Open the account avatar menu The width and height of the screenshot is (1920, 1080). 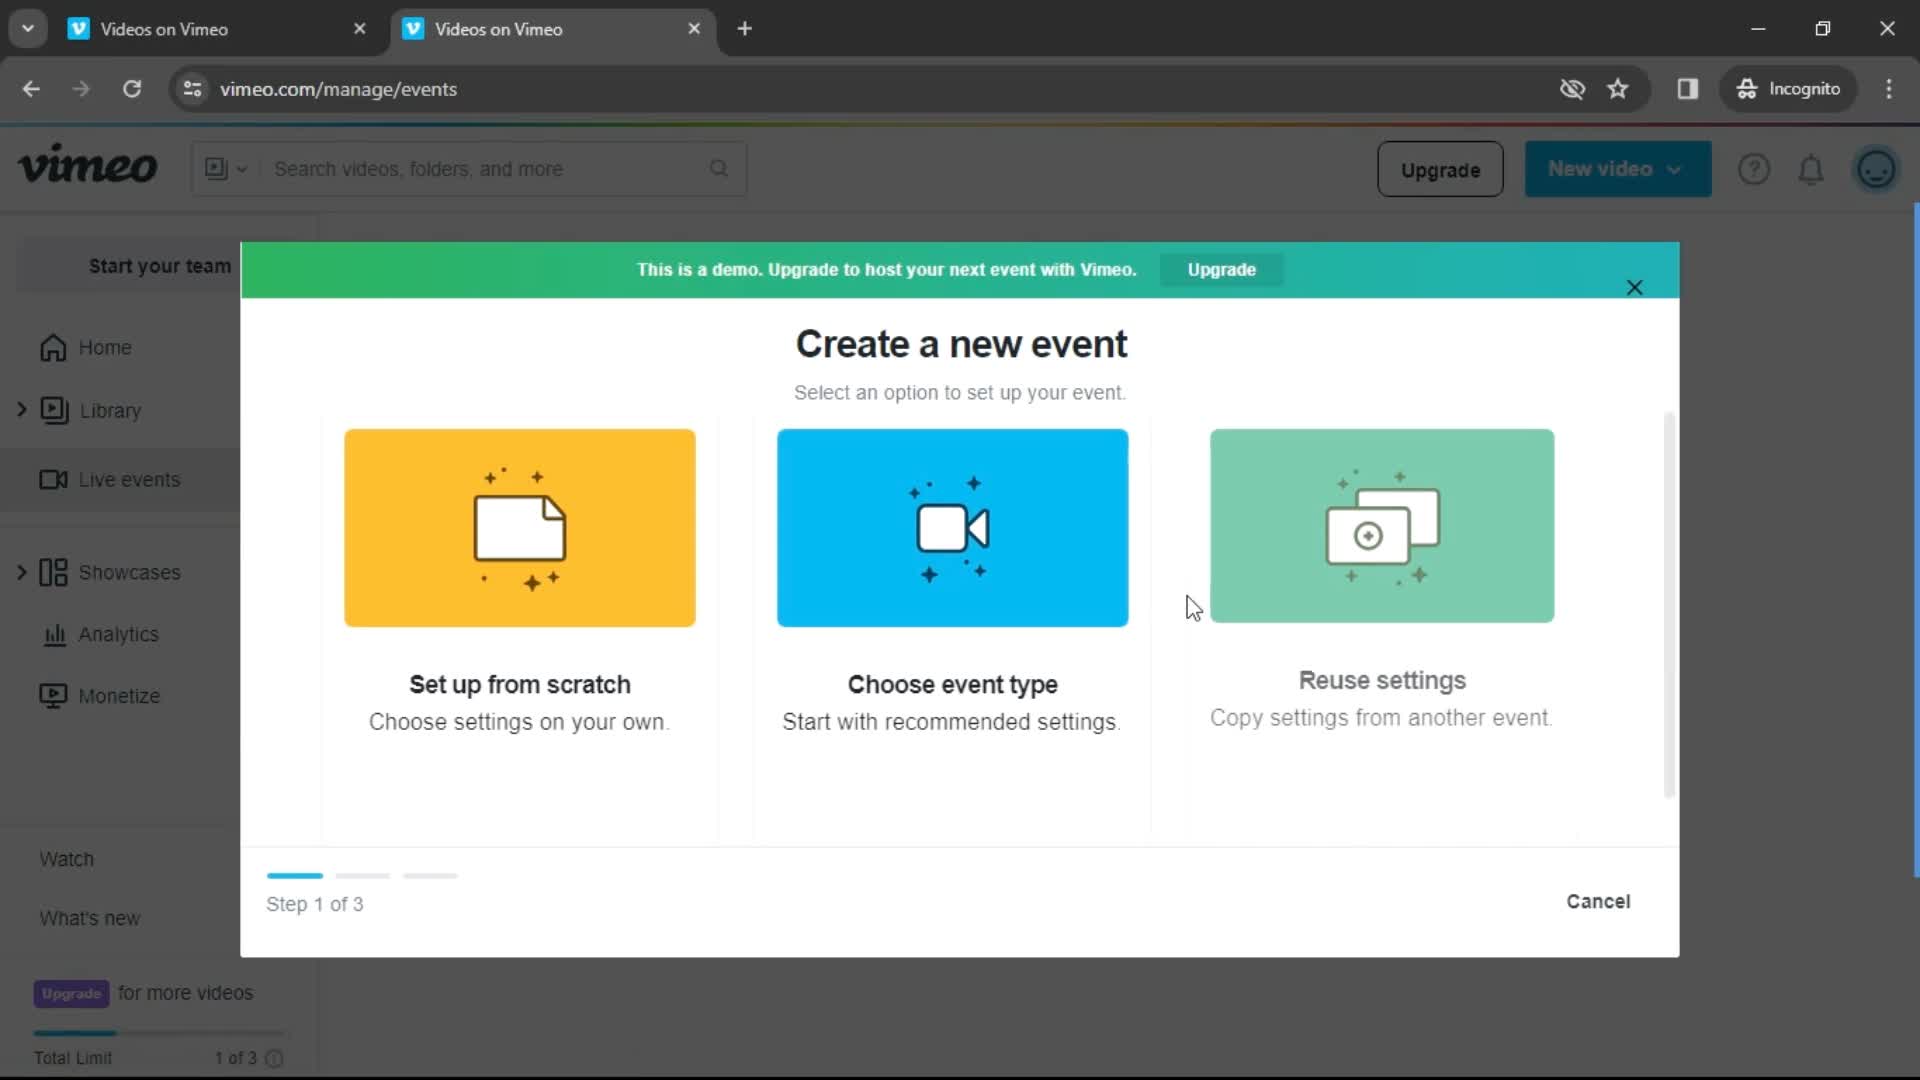tap(1876, 169)
